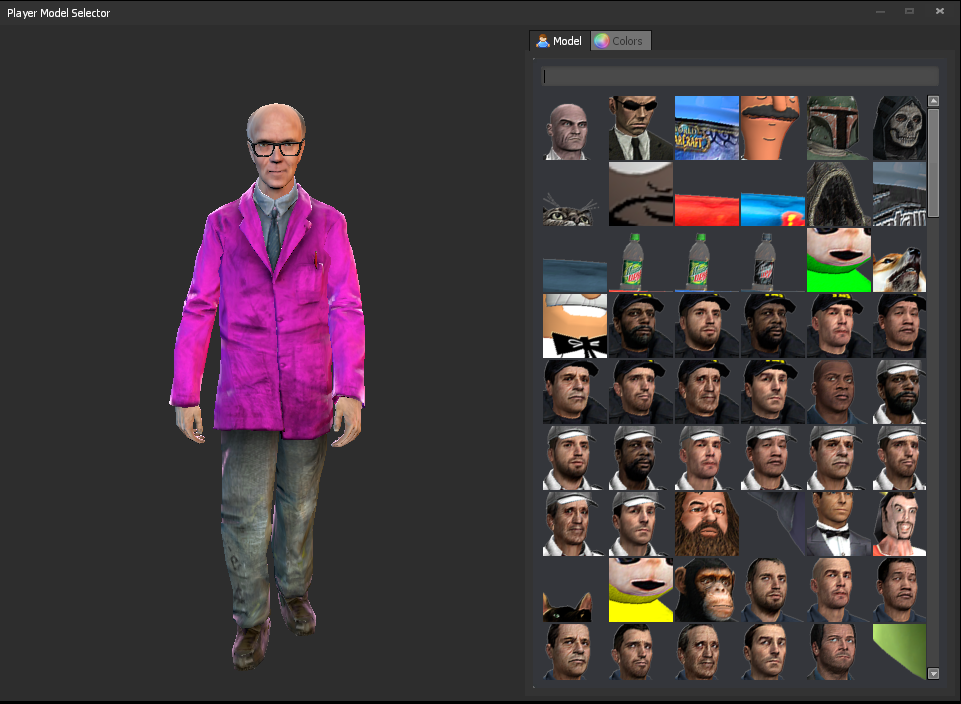Choose the tuxedo man with bow tie
The height and width of the screenshot is (704, 961).
point(838,523)
